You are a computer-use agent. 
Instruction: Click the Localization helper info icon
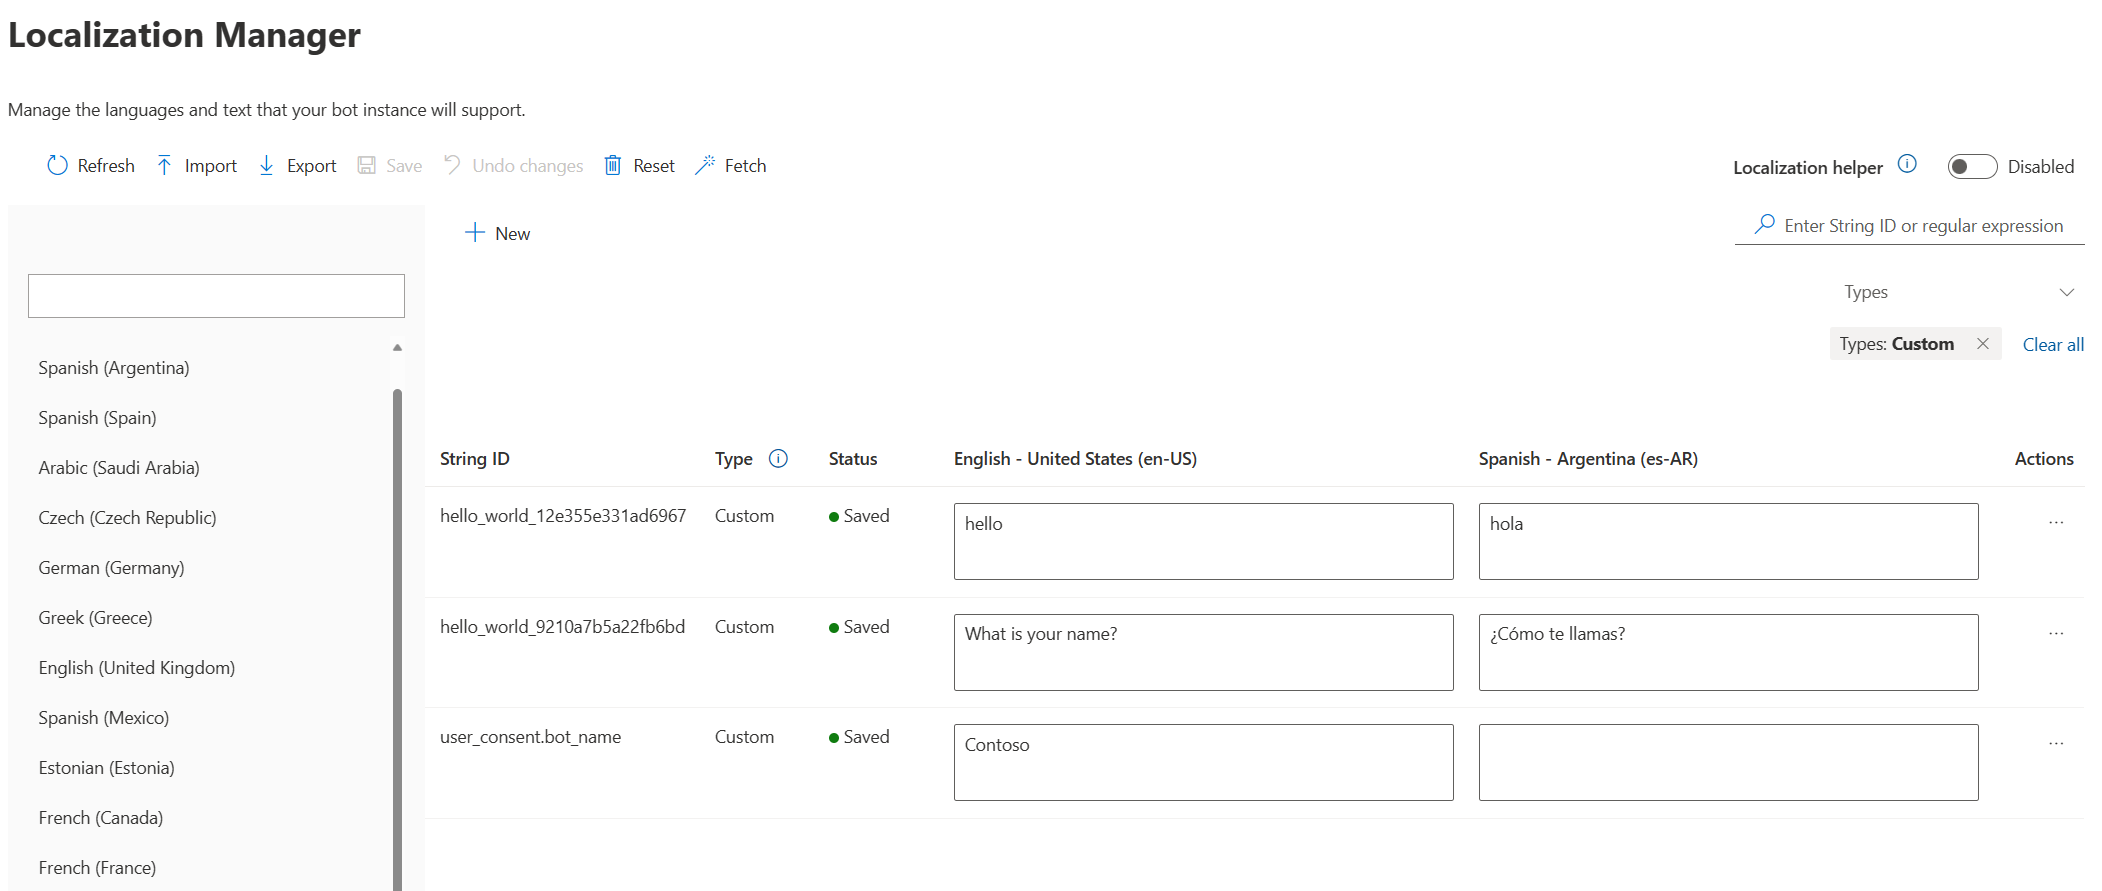[1907, 164]
